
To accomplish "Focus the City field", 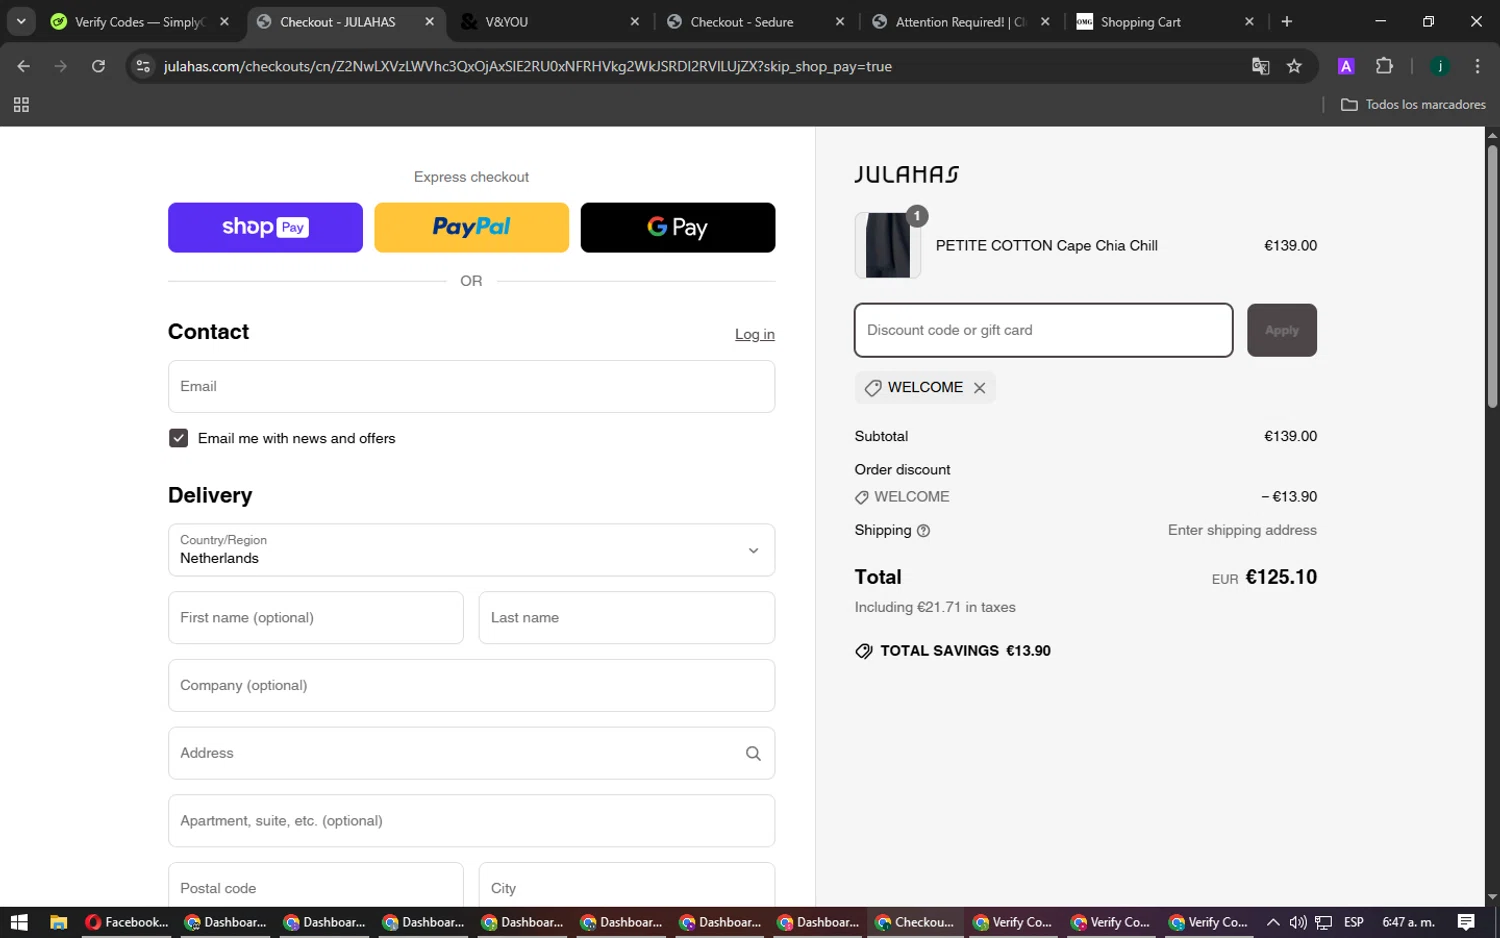I will pos(627,886).
